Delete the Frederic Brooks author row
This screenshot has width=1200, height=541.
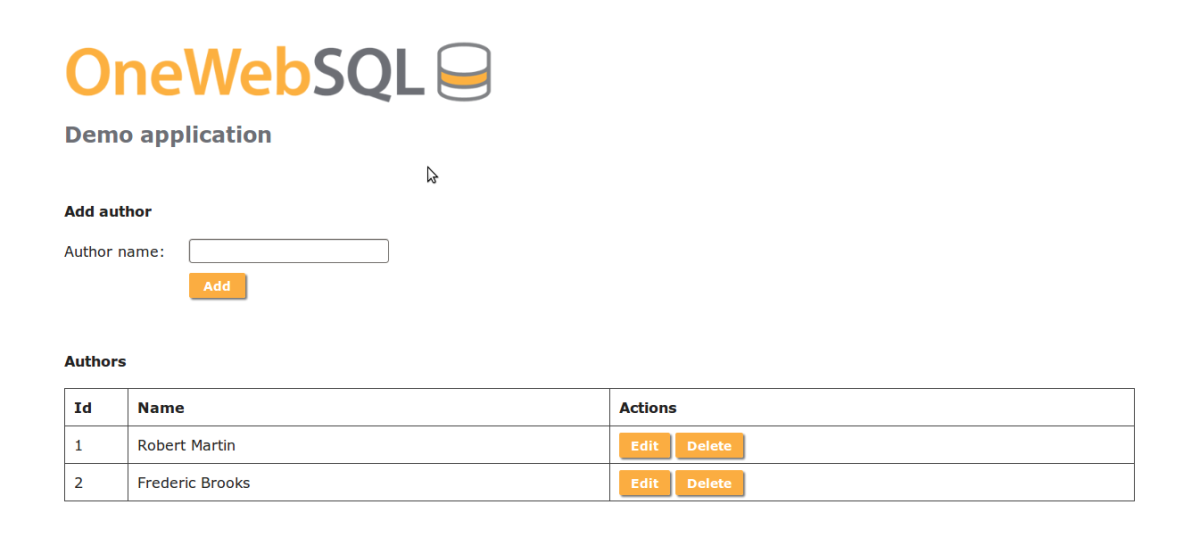coord(709,484)
